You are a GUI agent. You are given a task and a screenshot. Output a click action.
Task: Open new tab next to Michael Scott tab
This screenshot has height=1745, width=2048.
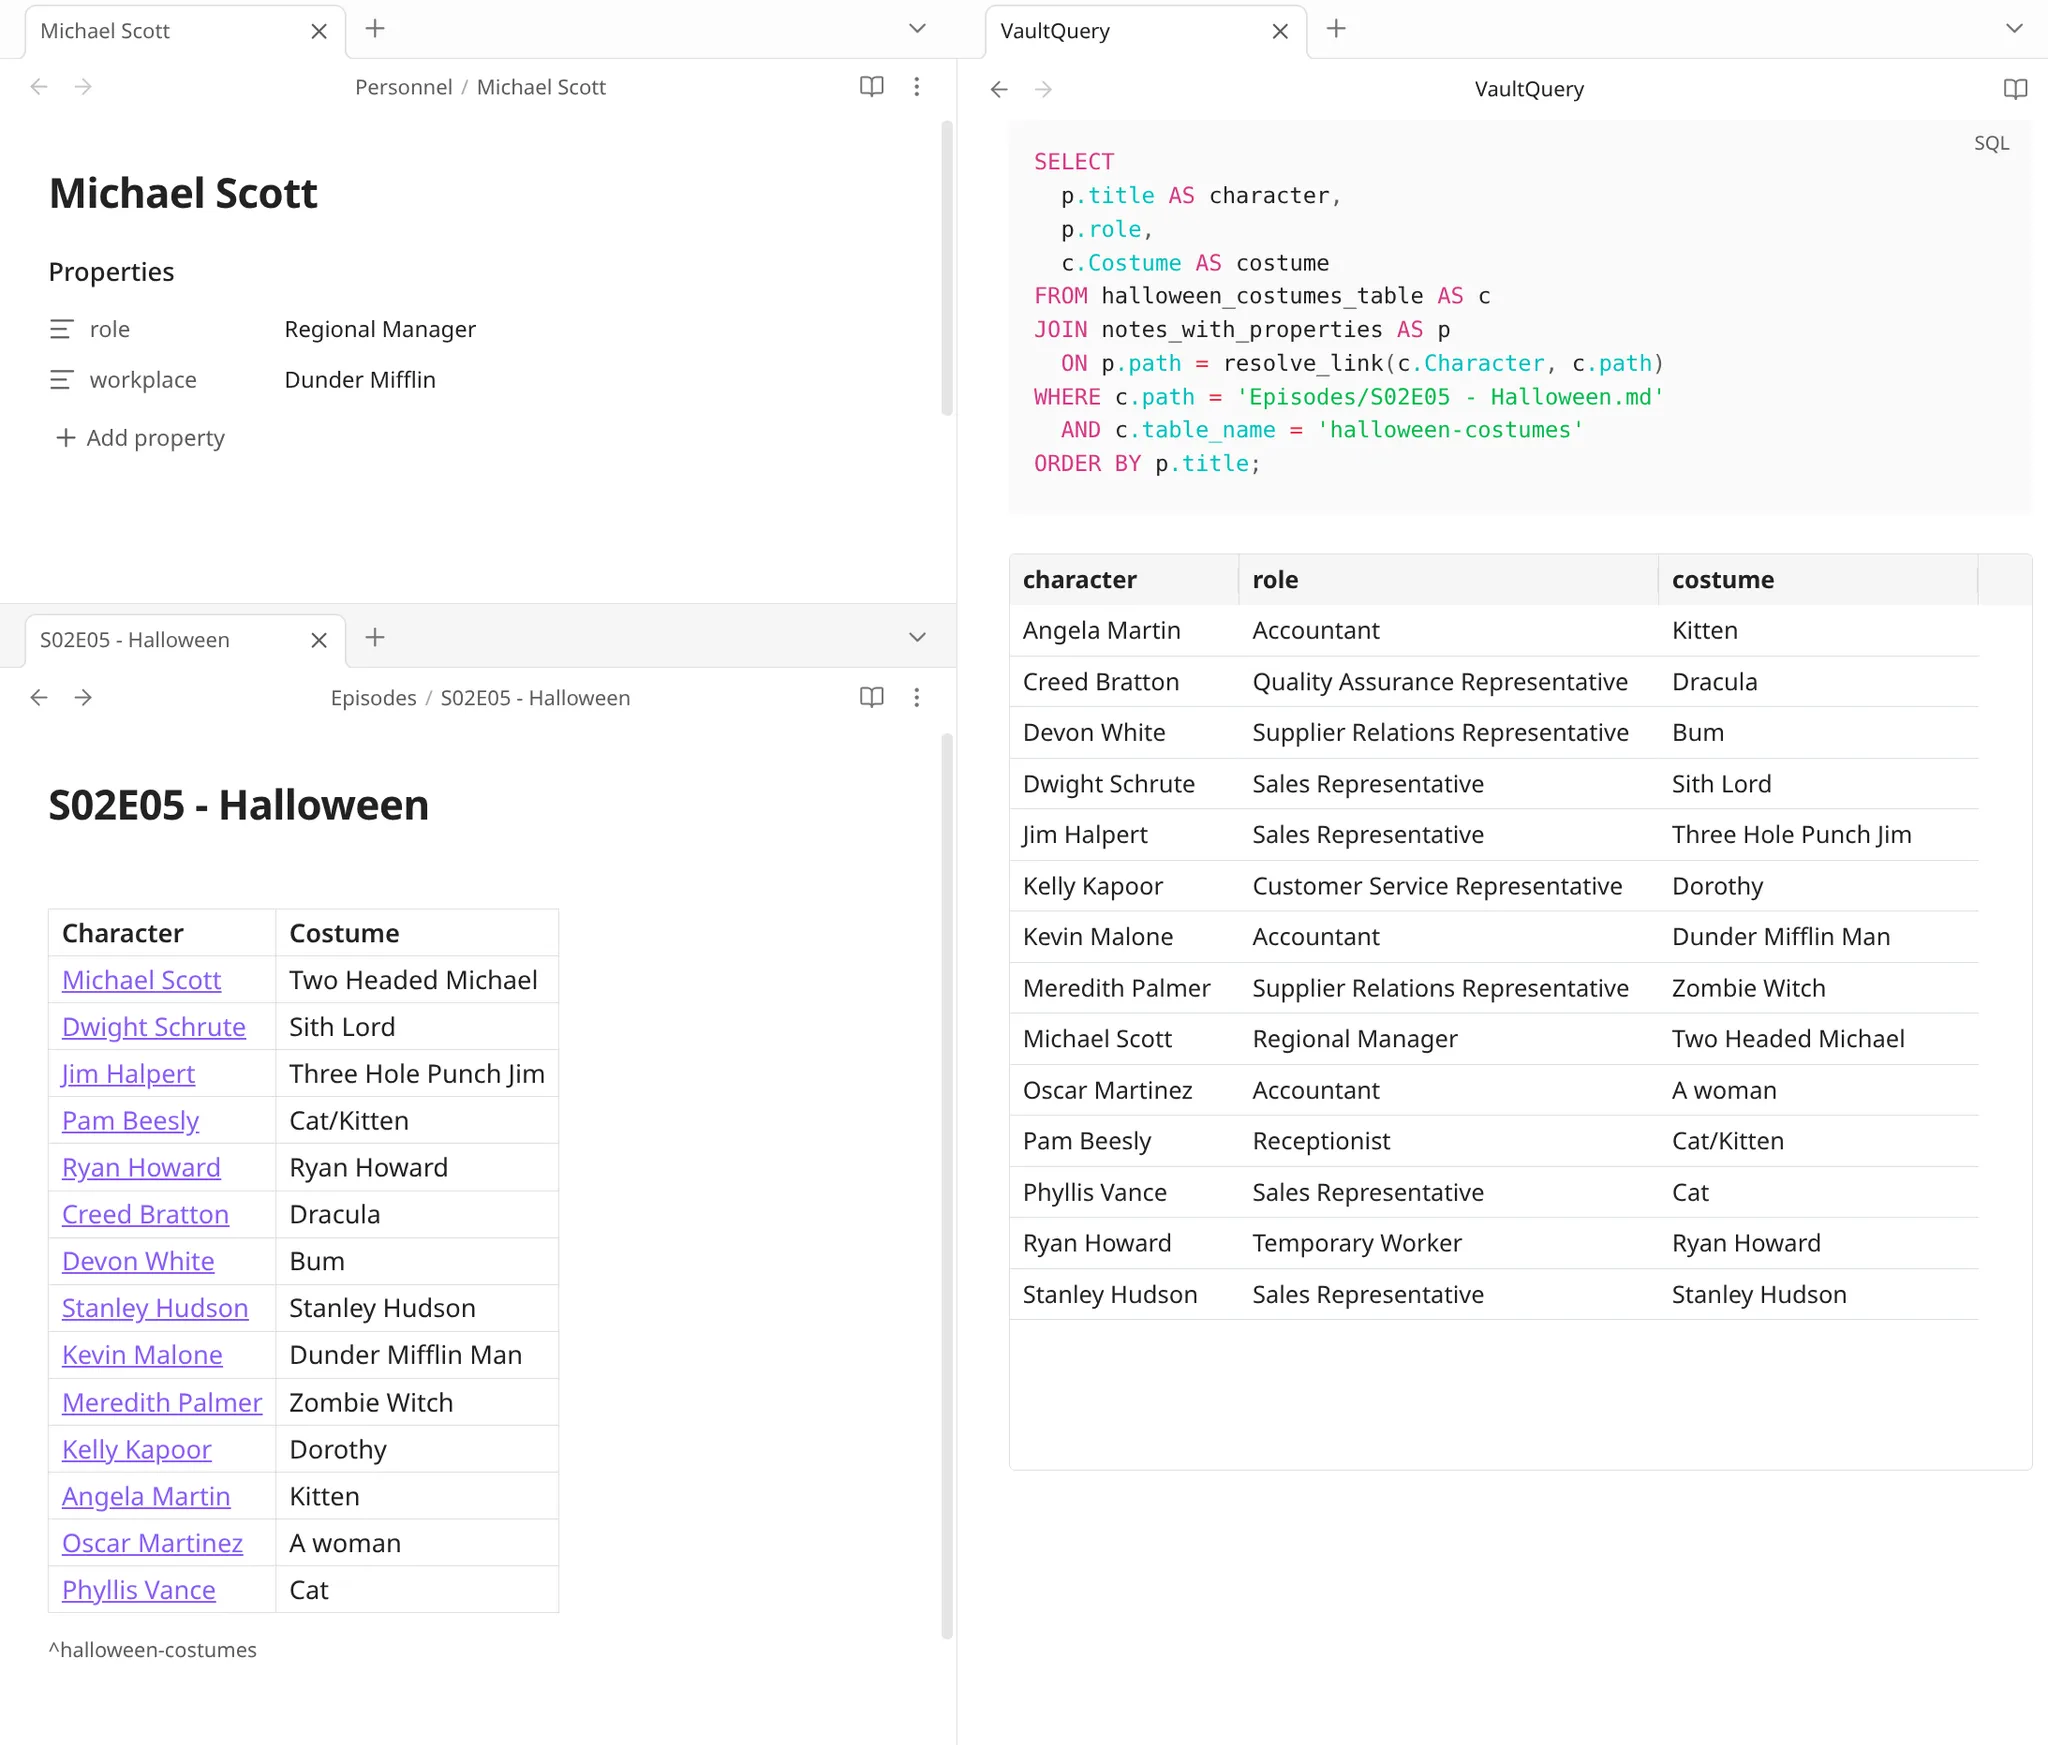(x=375, y=29)
